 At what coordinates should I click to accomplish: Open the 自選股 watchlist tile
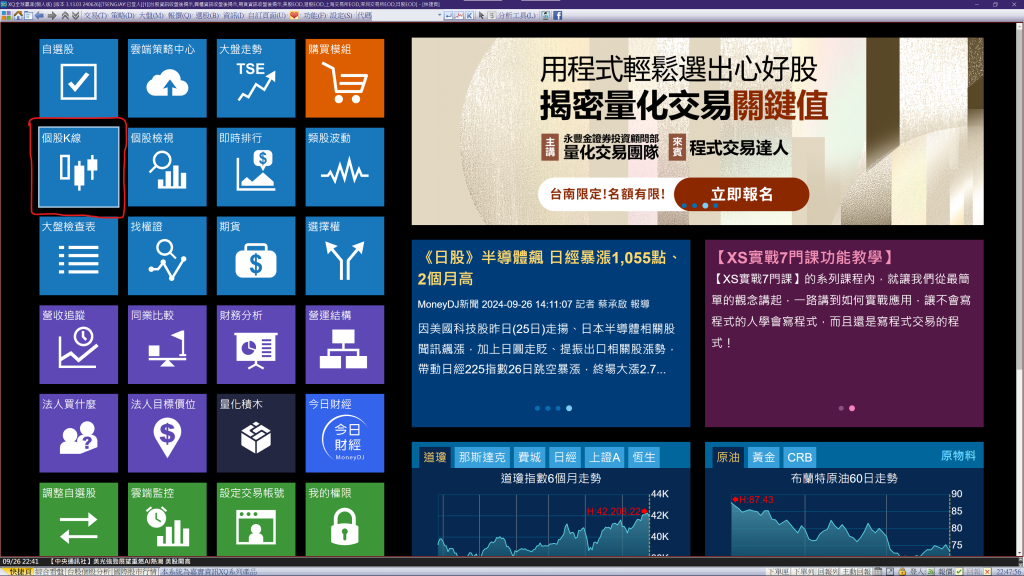(x=78, y=78)
